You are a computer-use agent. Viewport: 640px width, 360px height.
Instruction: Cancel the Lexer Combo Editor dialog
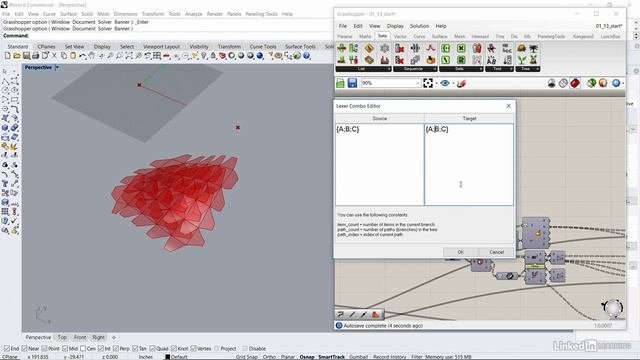click(x=496, y=252)
